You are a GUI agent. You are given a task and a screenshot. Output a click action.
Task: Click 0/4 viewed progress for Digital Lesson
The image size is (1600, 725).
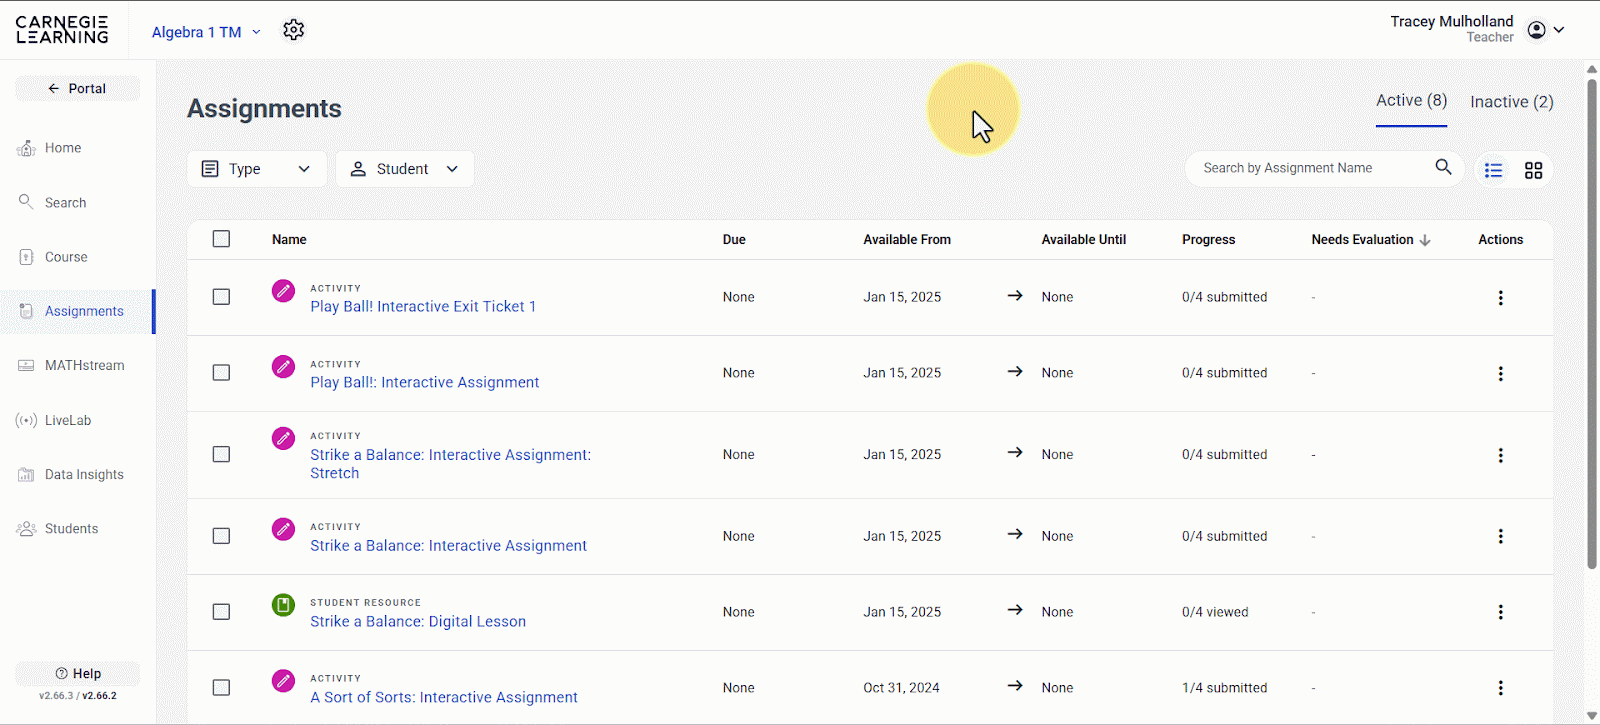1215,612
